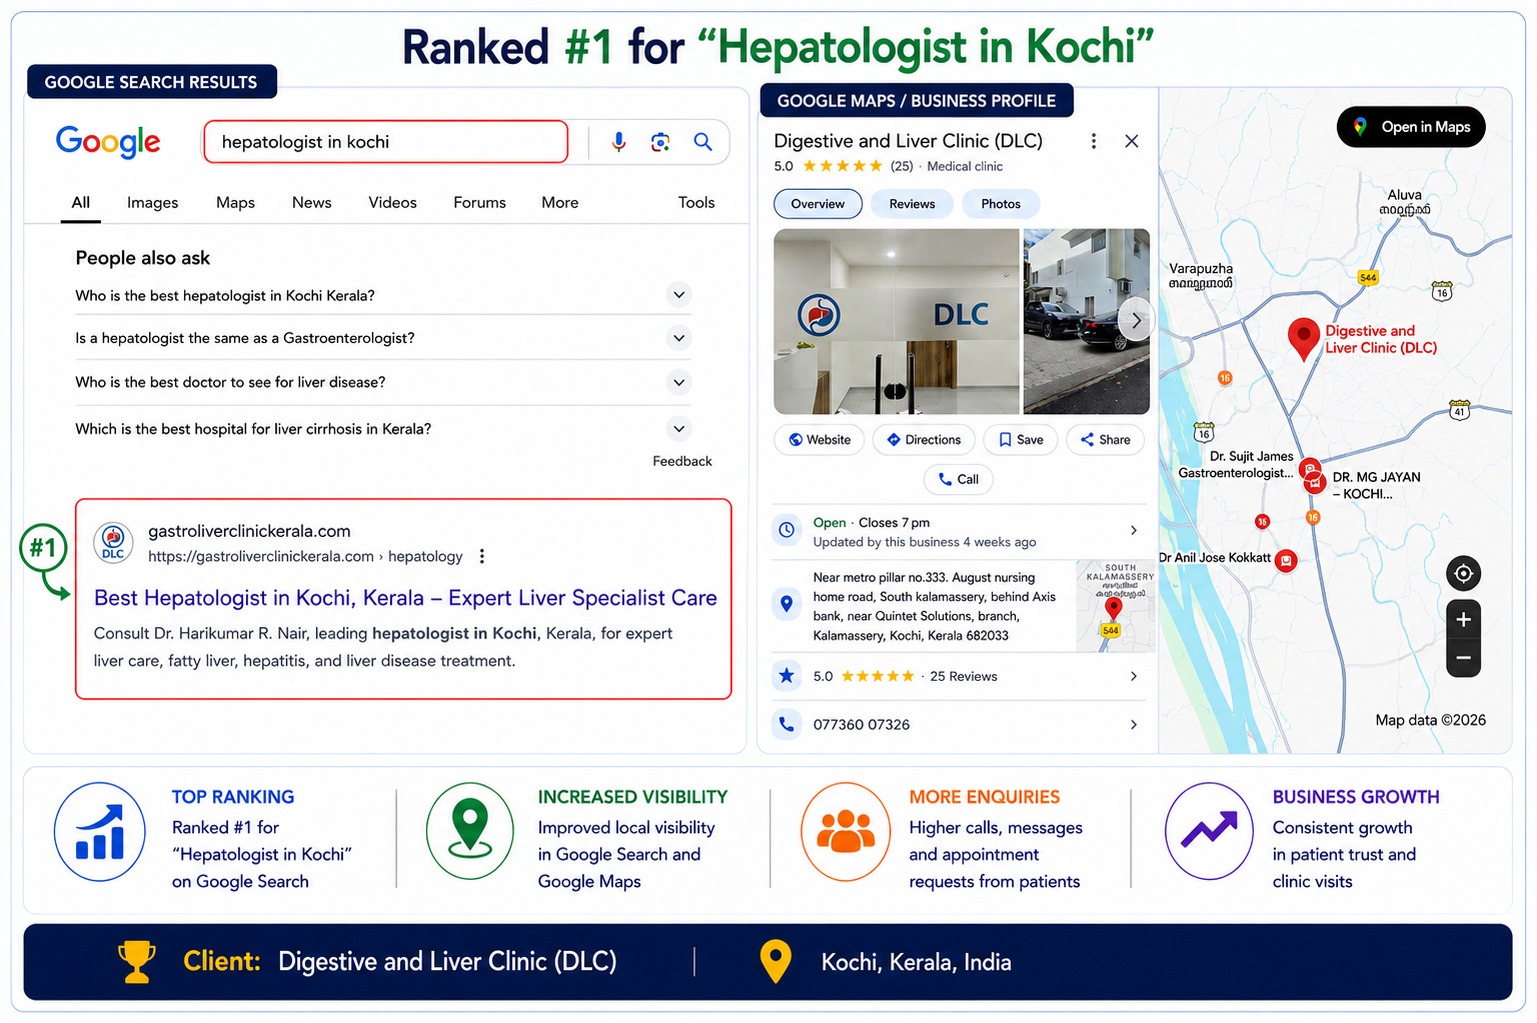Click the phone icon beside 077360 07326
This screenshot has width=1537, height=1023.
pos(787,723)
